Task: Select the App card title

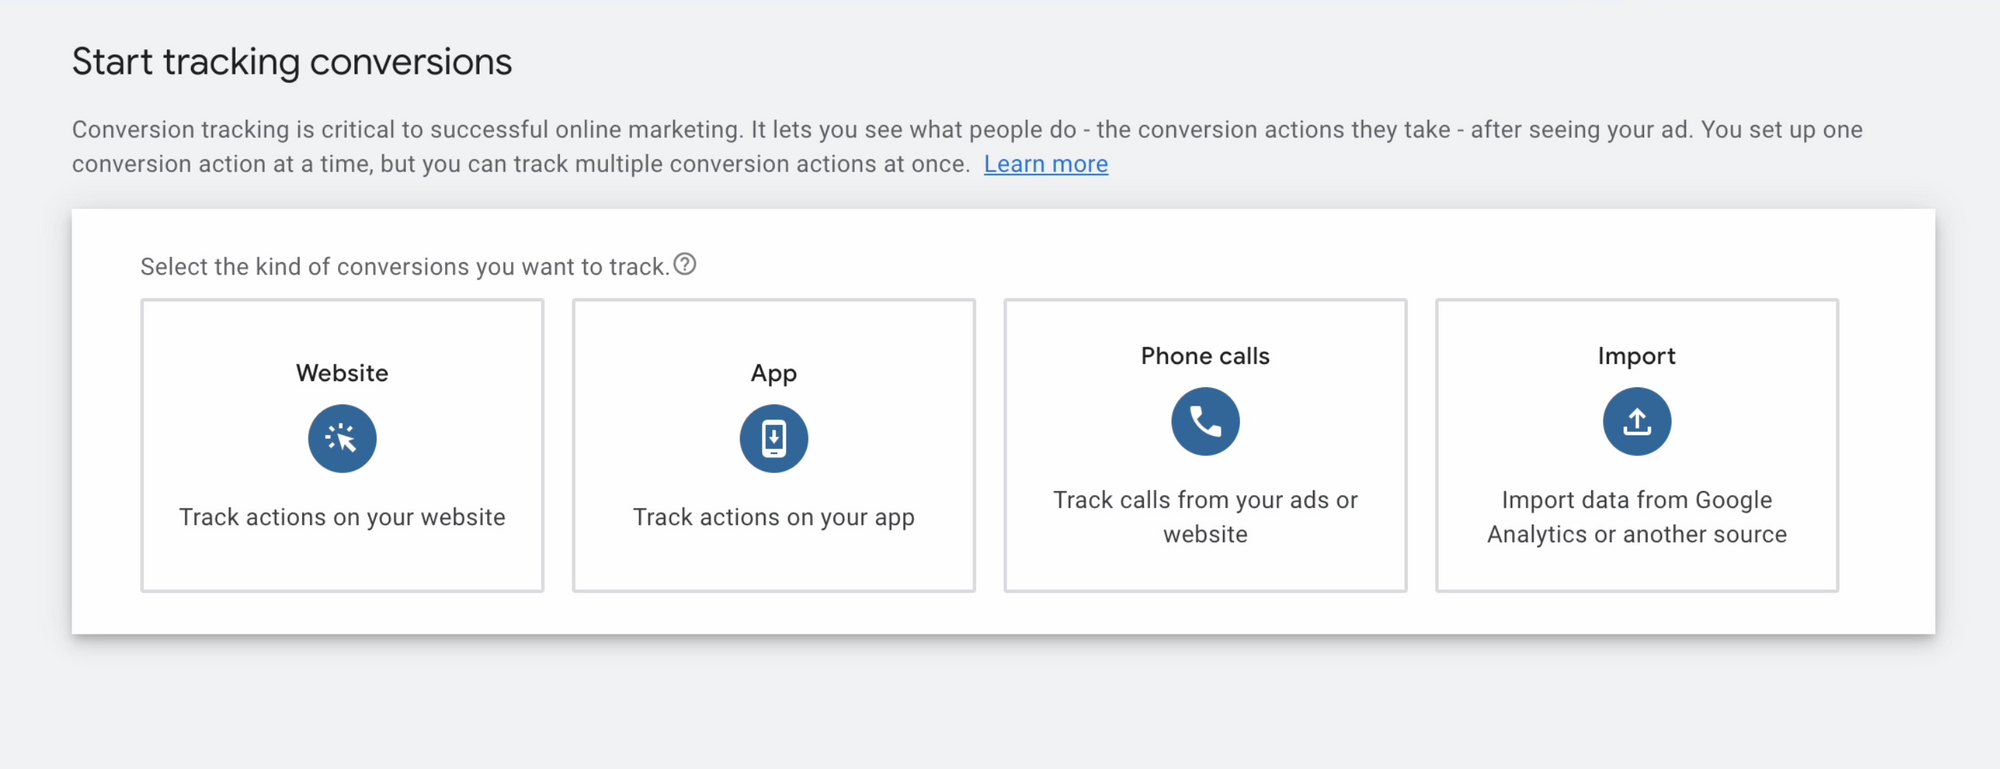Action: pos(774,374)
